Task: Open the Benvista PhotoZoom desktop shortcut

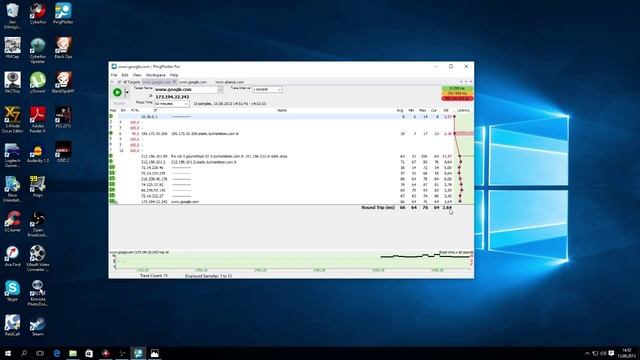Action: (38, 293)
